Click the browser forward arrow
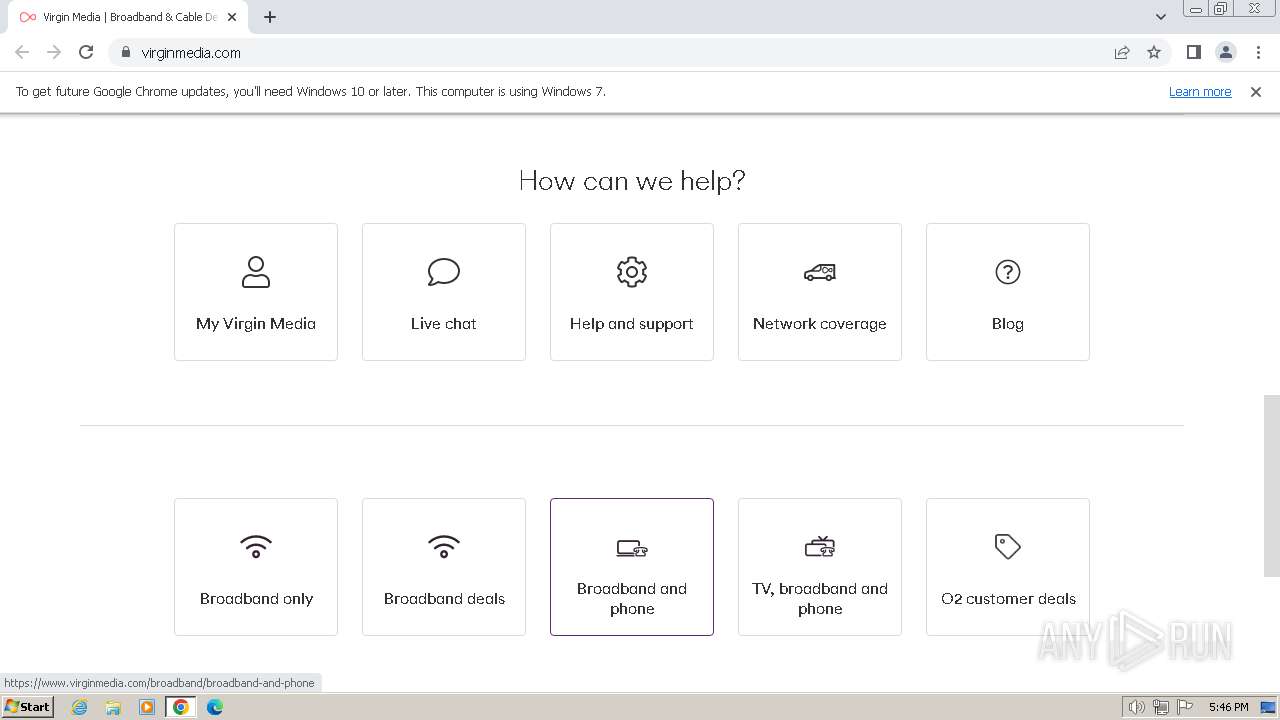Viewport: 1280px width, 720px height. [54, 52]
